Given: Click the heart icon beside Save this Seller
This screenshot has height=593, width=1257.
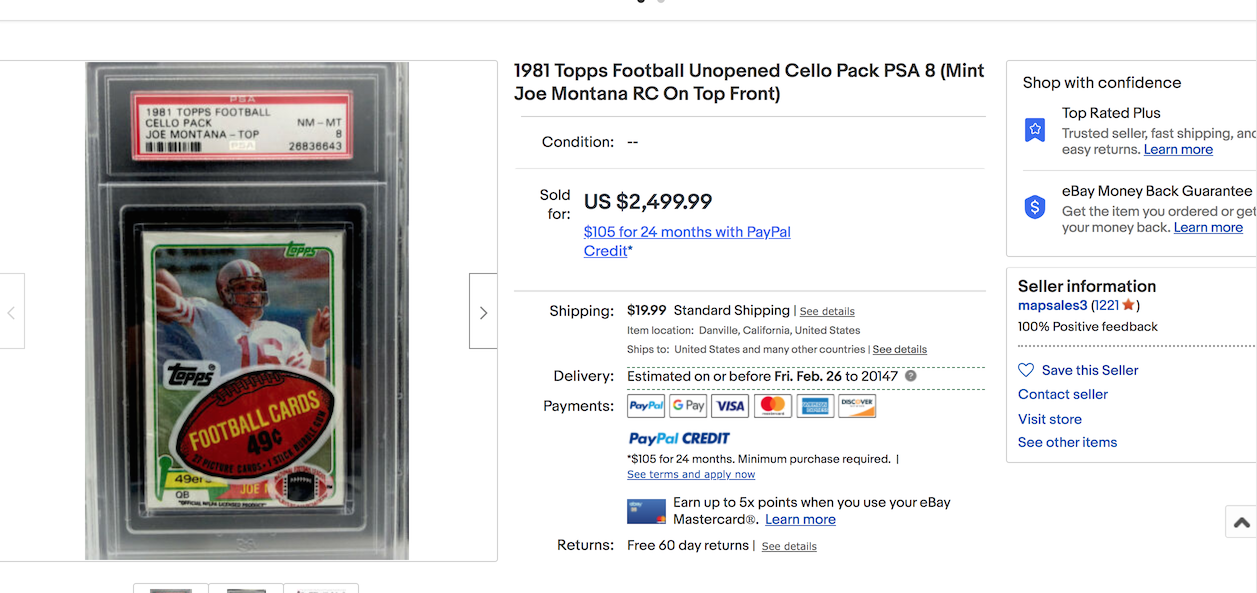Looking at the screenshot, I should 1026,370.
